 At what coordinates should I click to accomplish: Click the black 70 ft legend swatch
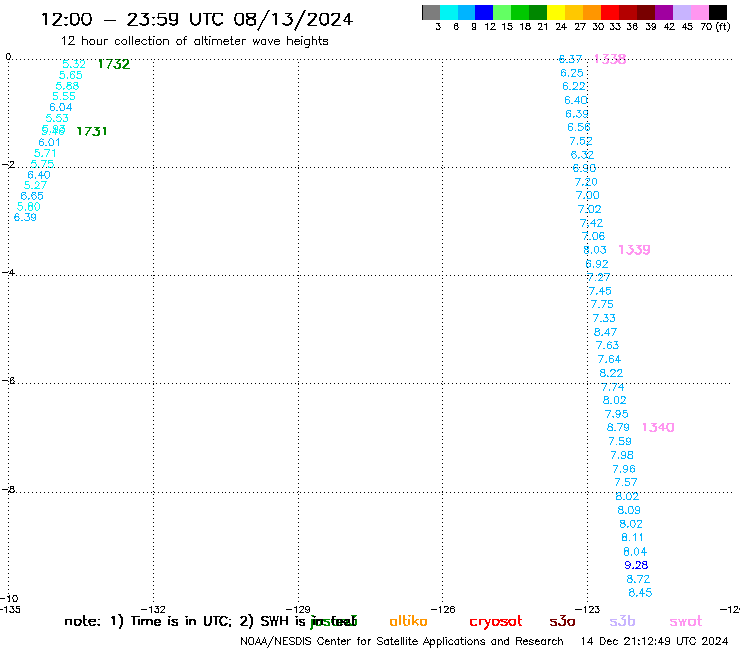[718, 12]
